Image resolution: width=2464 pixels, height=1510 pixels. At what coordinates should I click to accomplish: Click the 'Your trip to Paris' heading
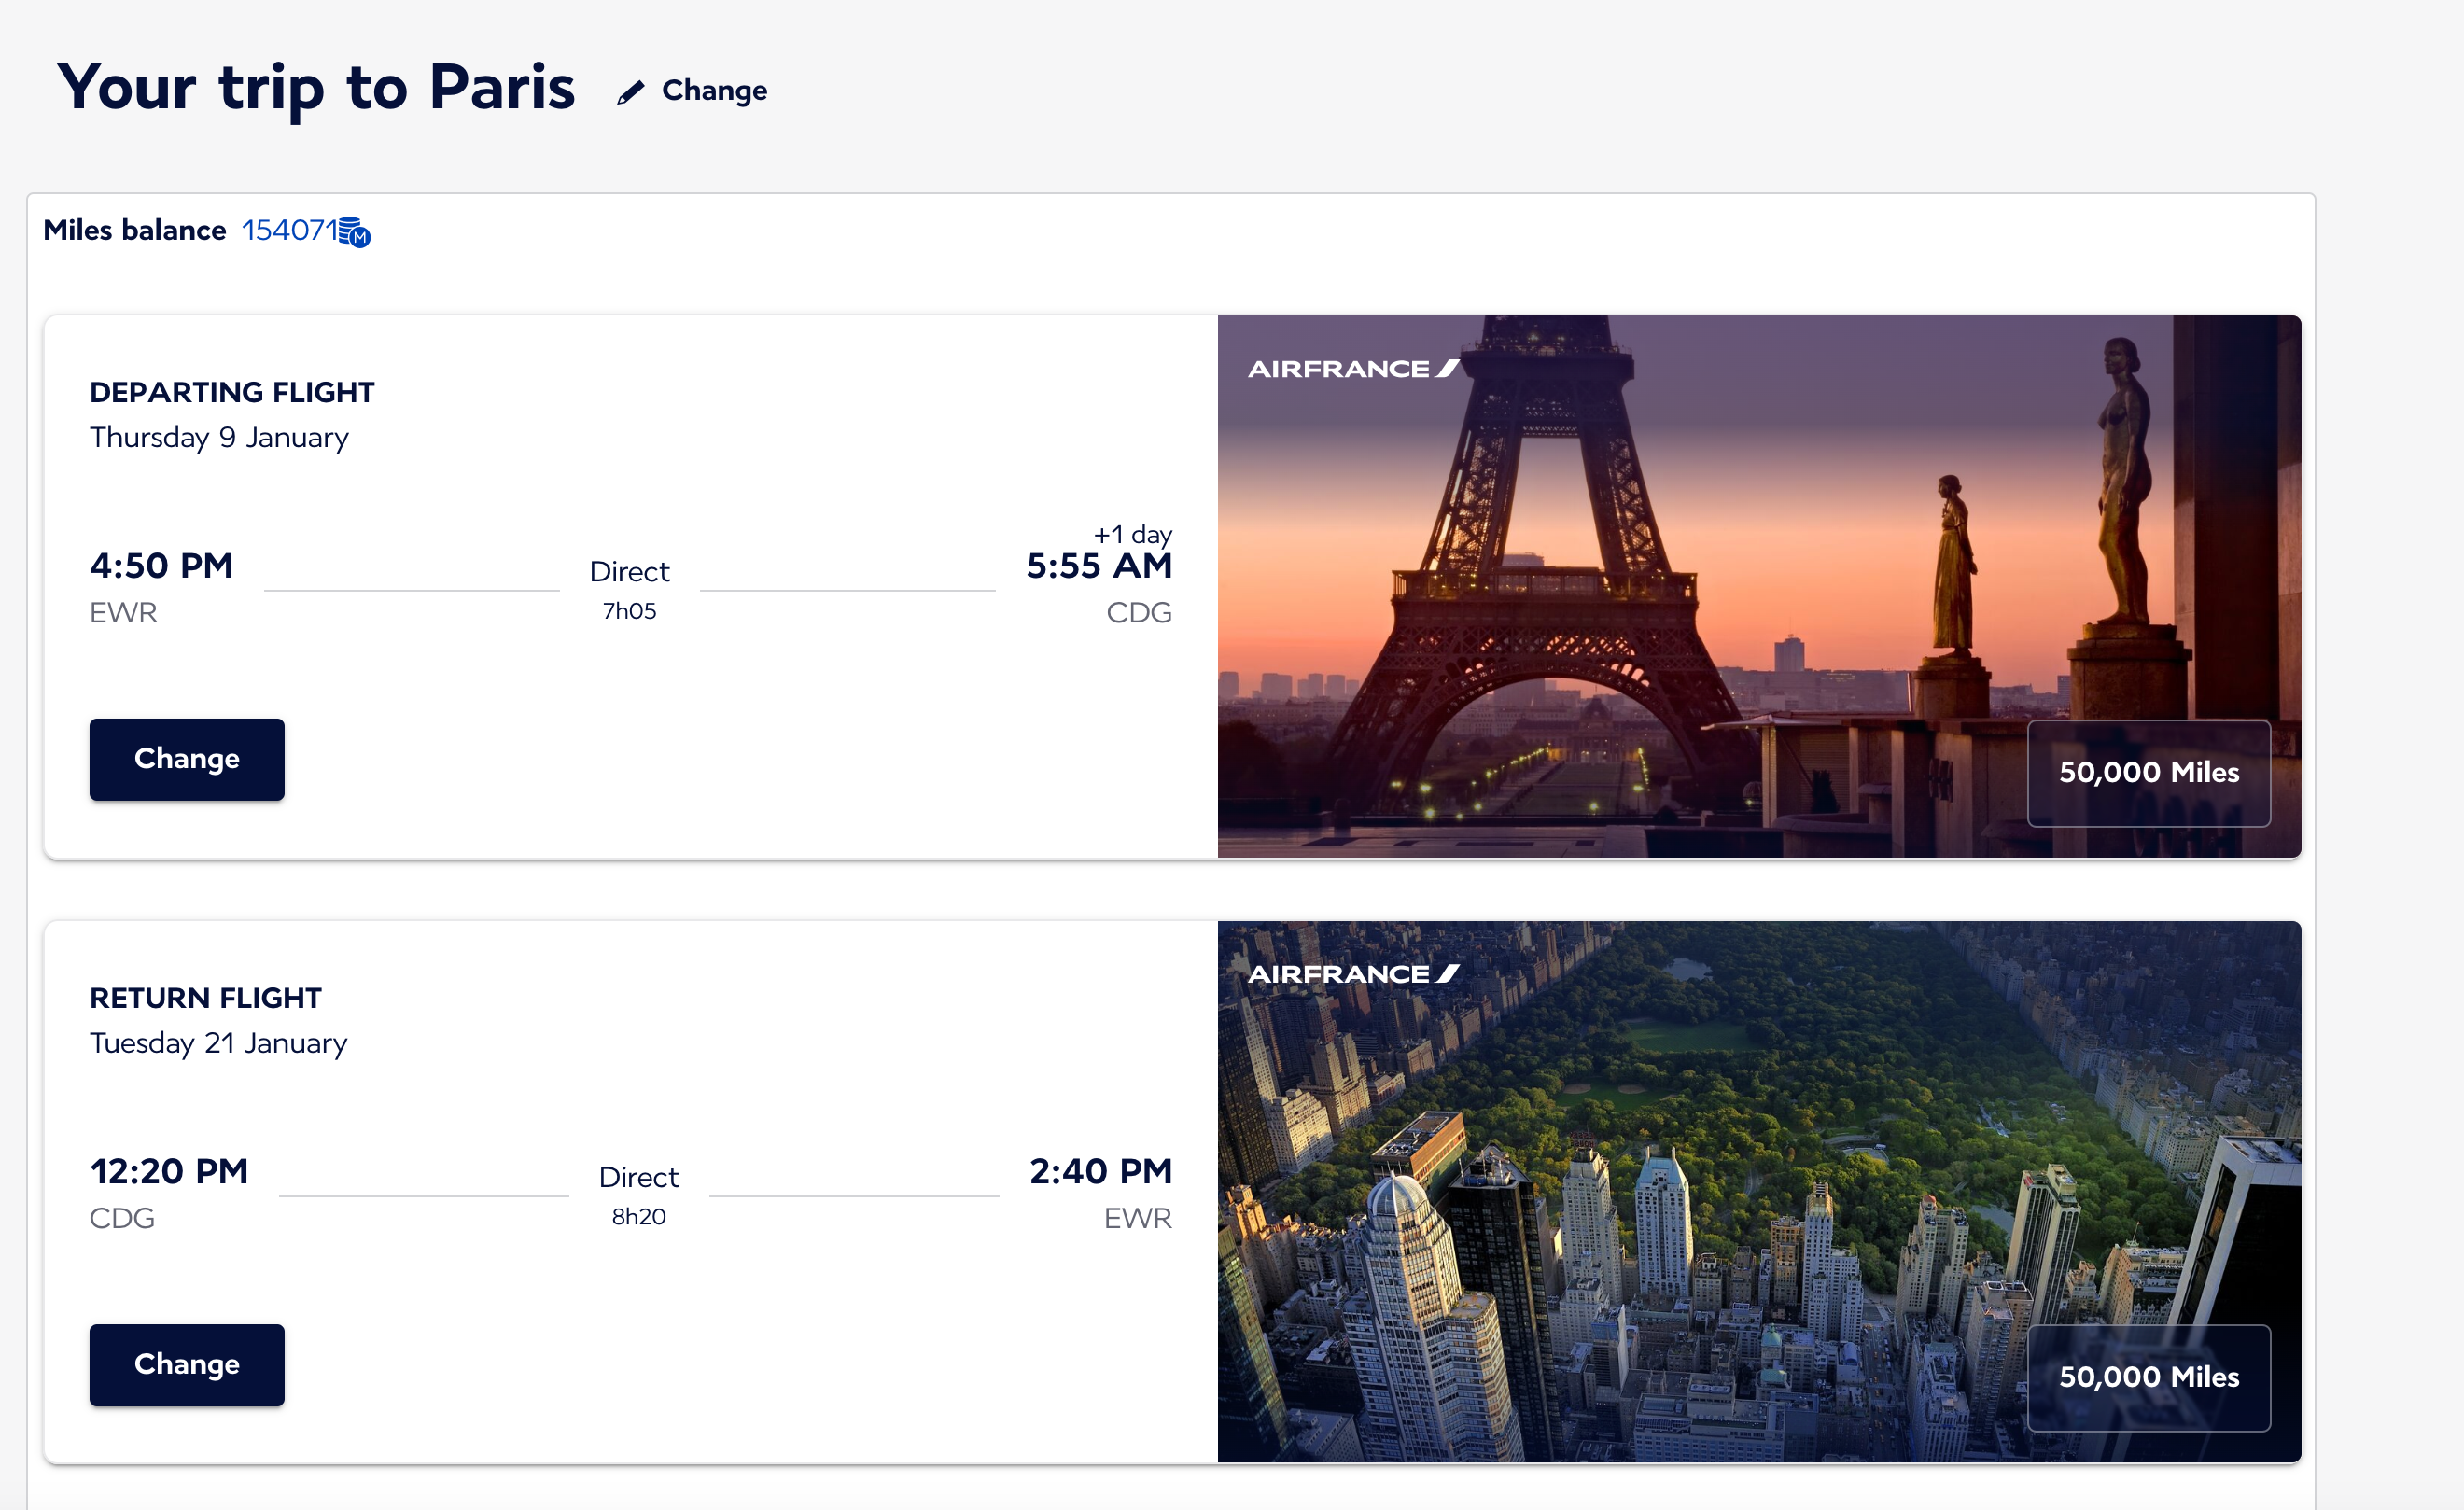click(x=316, y=88)
